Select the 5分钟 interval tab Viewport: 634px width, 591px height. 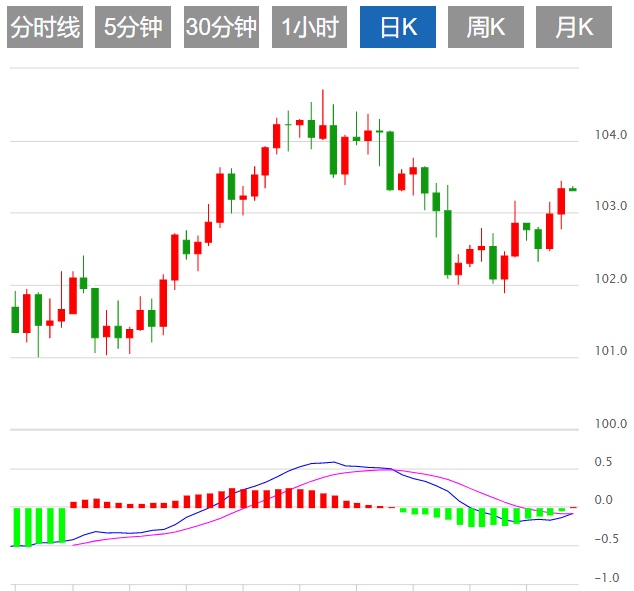click(133, 27)
